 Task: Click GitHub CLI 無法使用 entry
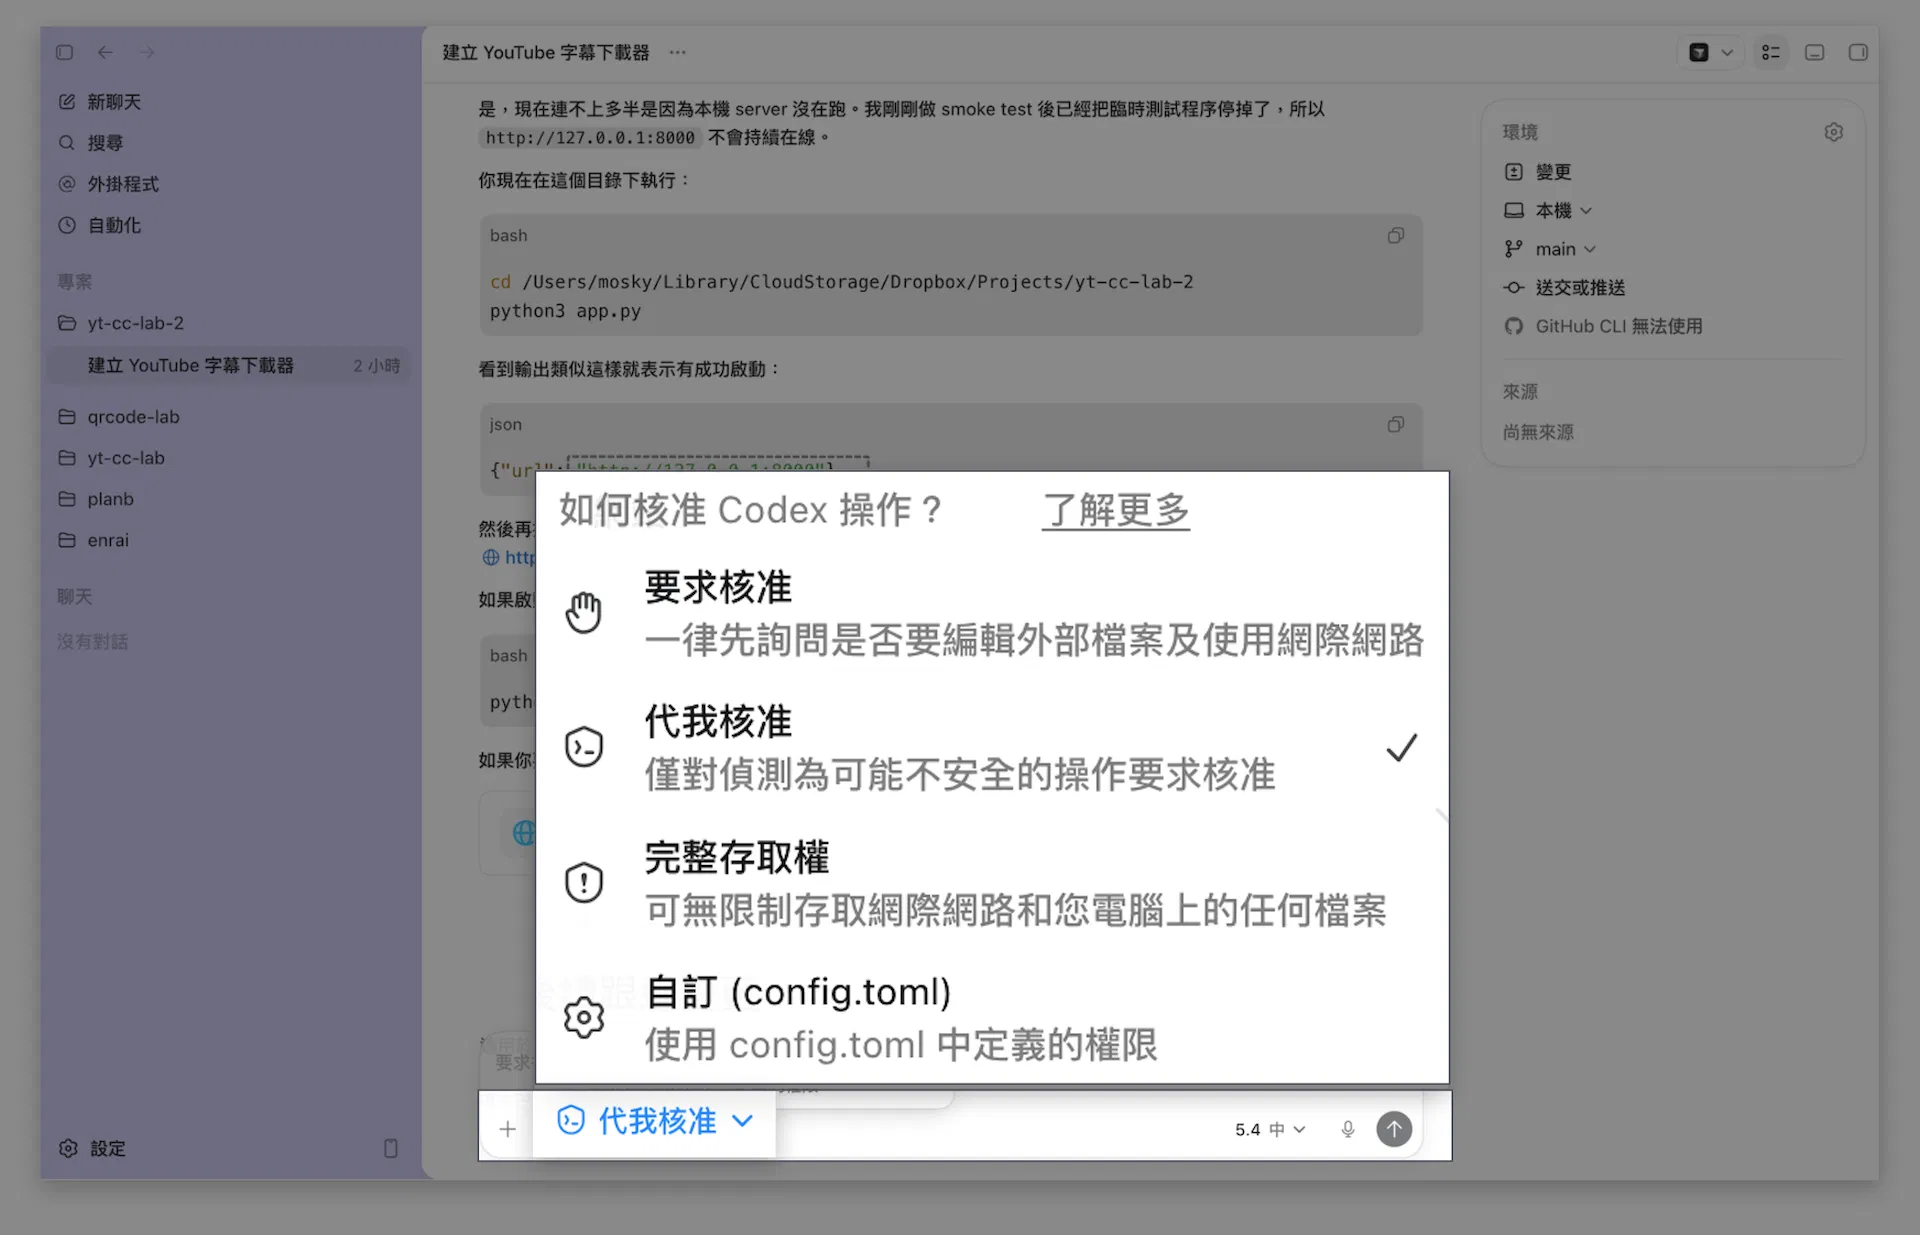pos(1603,326)
